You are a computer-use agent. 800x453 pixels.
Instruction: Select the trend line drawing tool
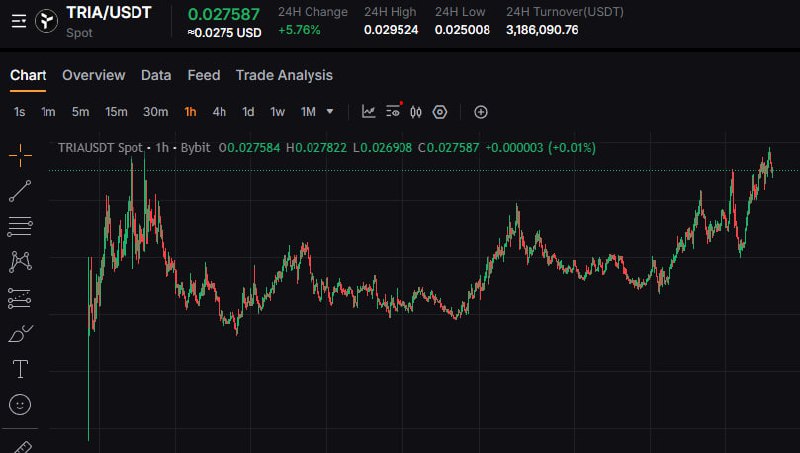tap(20, 191)
